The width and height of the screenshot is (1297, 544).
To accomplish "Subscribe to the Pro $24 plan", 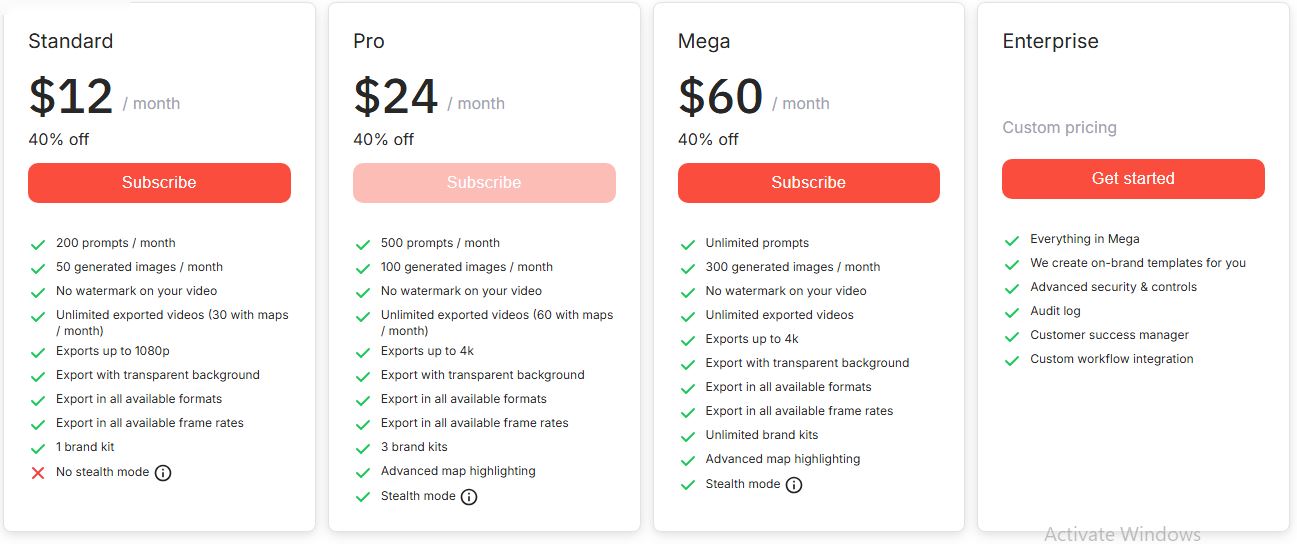I will pyautogui.click(x=484, y=183).
